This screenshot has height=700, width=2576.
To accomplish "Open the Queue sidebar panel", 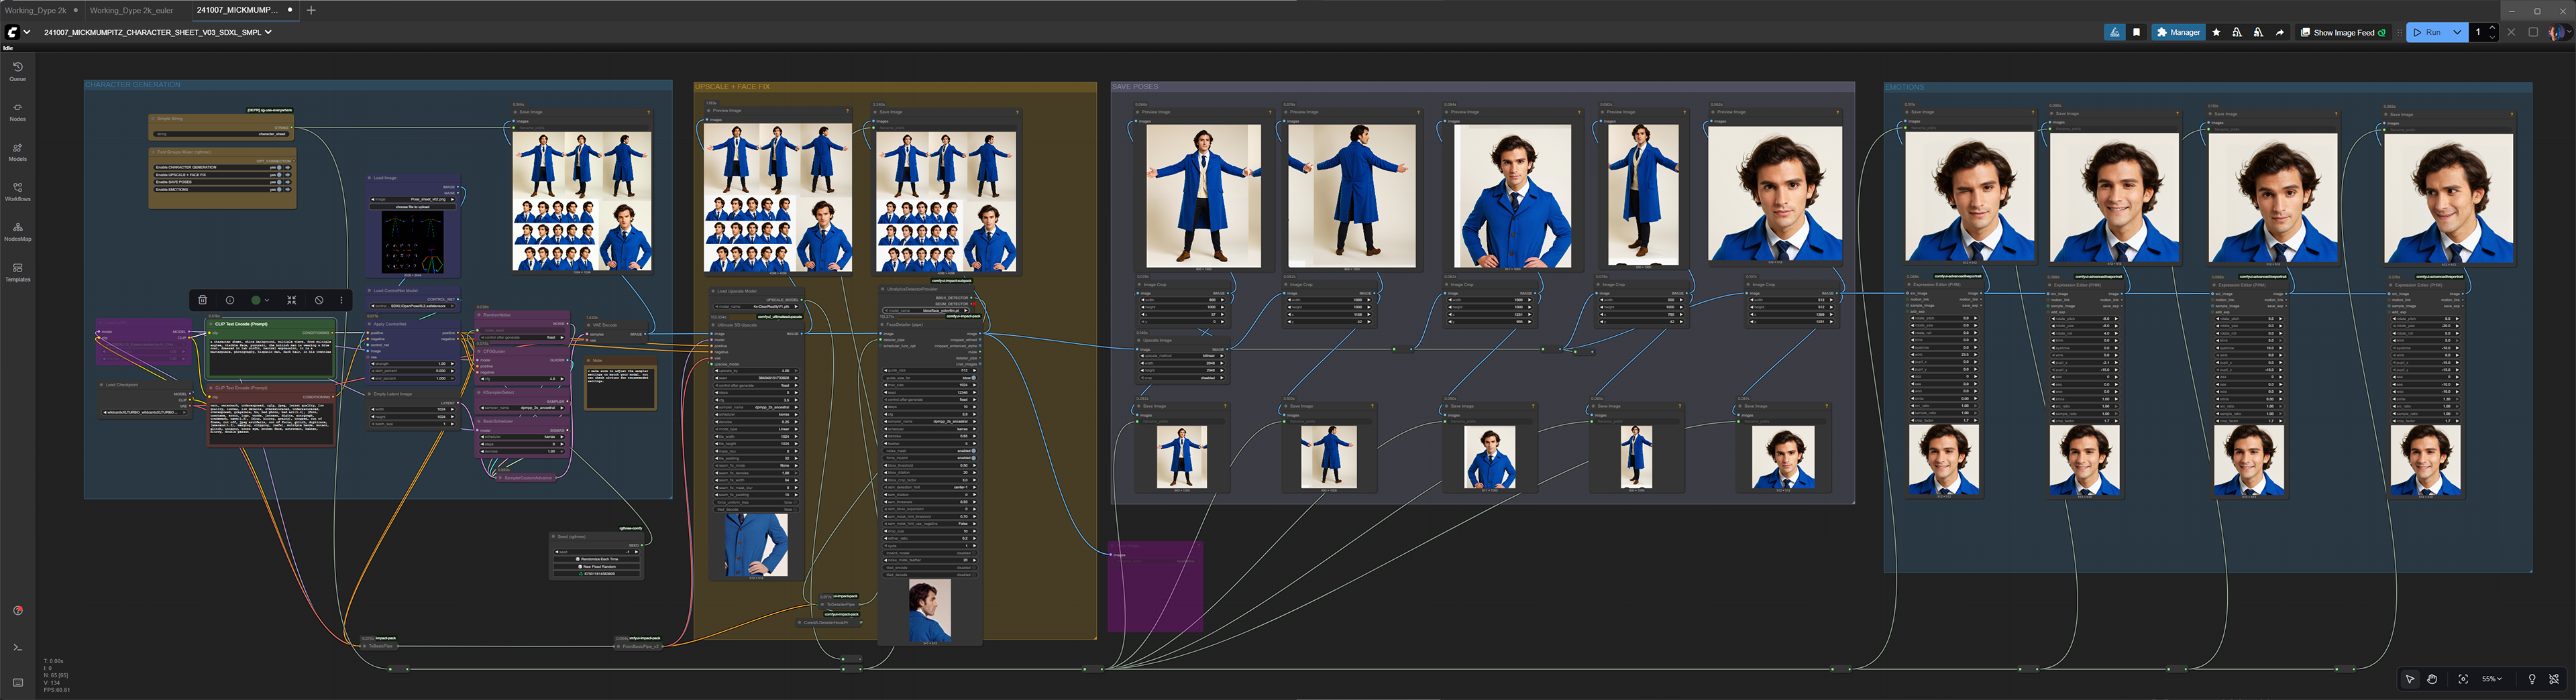I will pos(17,70).
